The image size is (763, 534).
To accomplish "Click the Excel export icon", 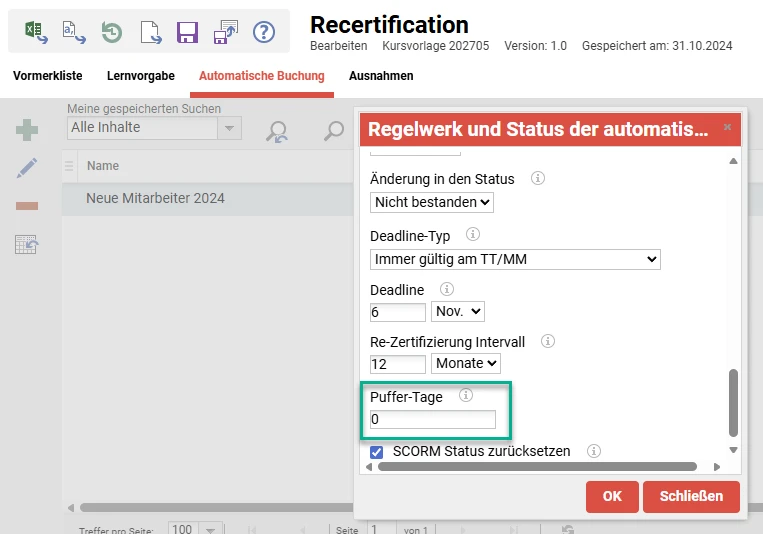I will 36,31.
